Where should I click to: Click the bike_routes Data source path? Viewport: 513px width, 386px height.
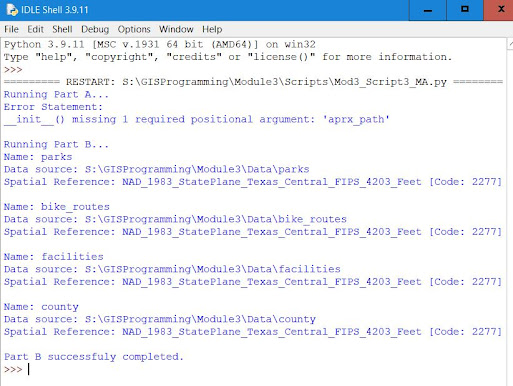(175, 219)
